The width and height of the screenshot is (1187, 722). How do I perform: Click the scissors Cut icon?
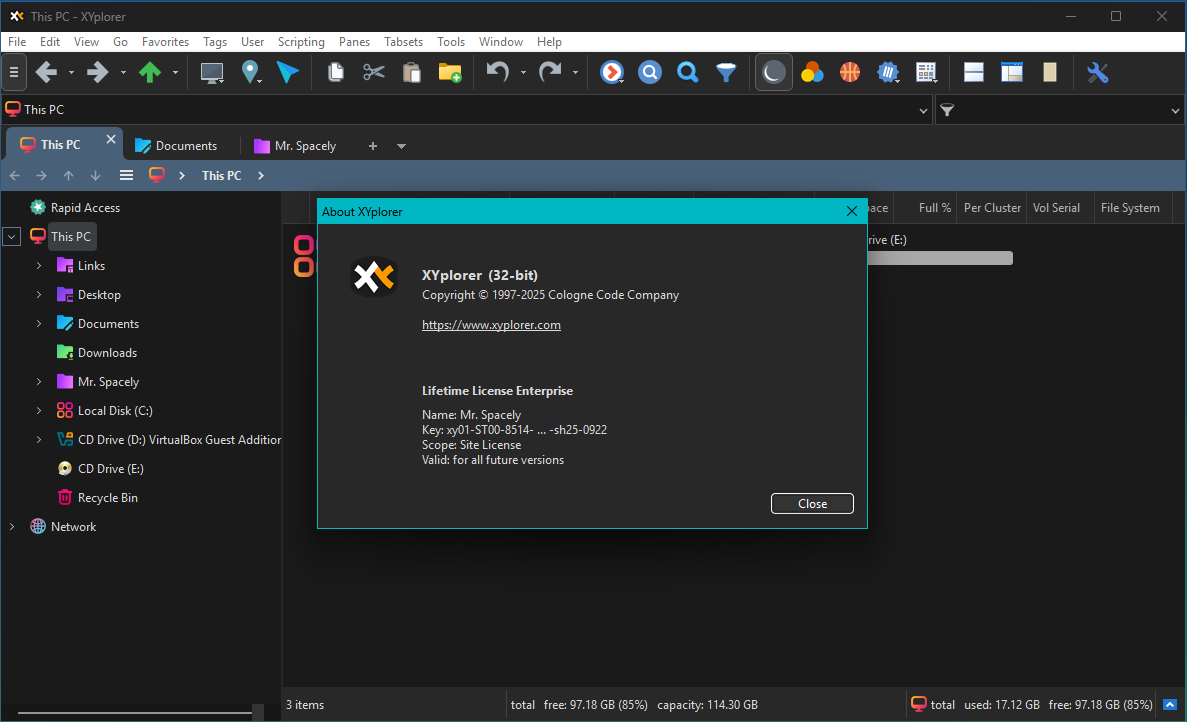[x=374, y=73]
